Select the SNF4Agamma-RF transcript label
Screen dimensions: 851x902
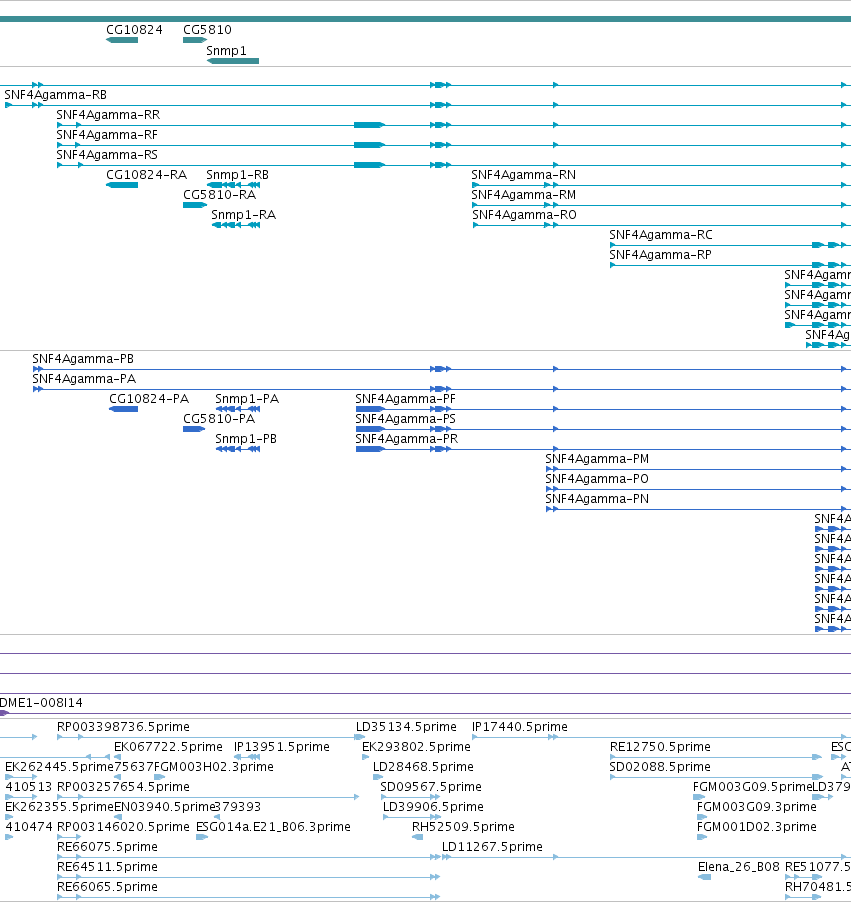(107, 135)
